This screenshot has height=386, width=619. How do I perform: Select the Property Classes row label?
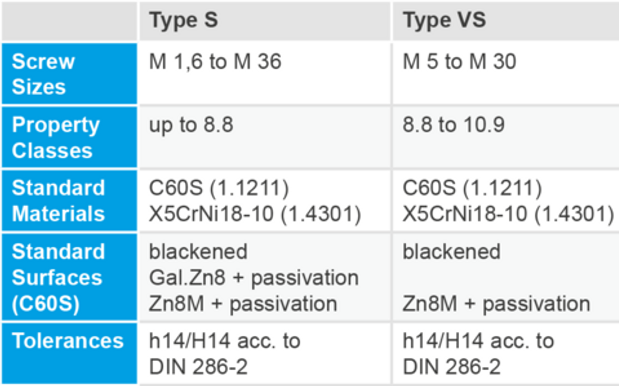pos(69,137)
